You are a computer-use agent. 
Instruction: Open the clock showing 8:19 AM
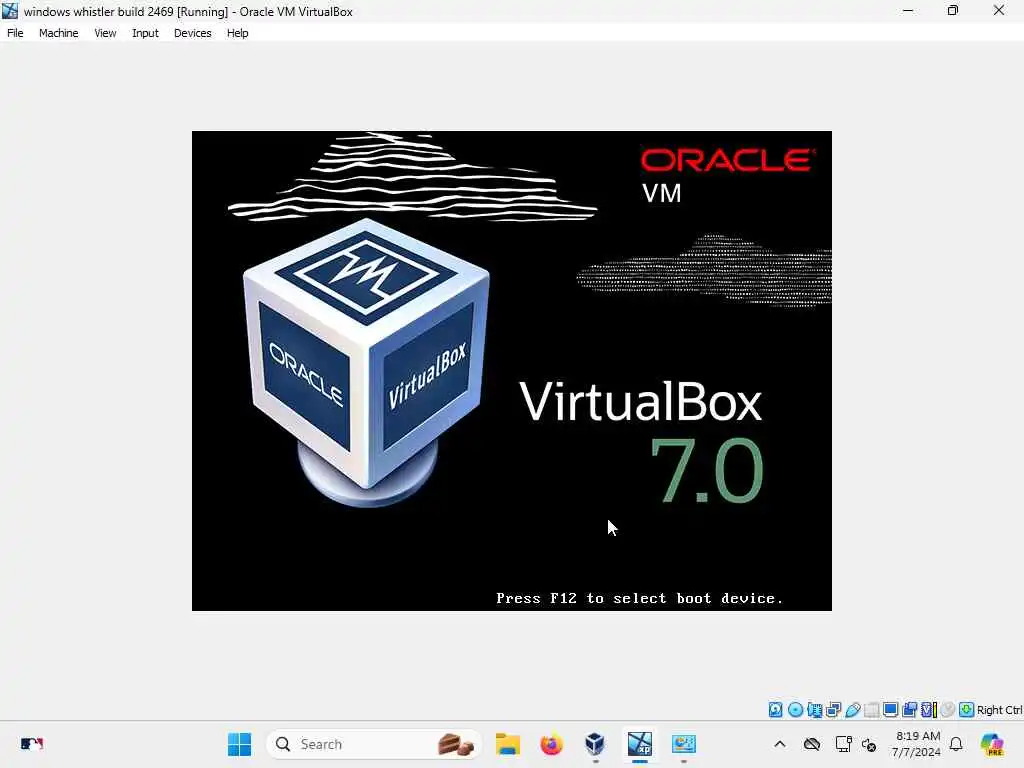pyautogui.click(x=917, y=744)
